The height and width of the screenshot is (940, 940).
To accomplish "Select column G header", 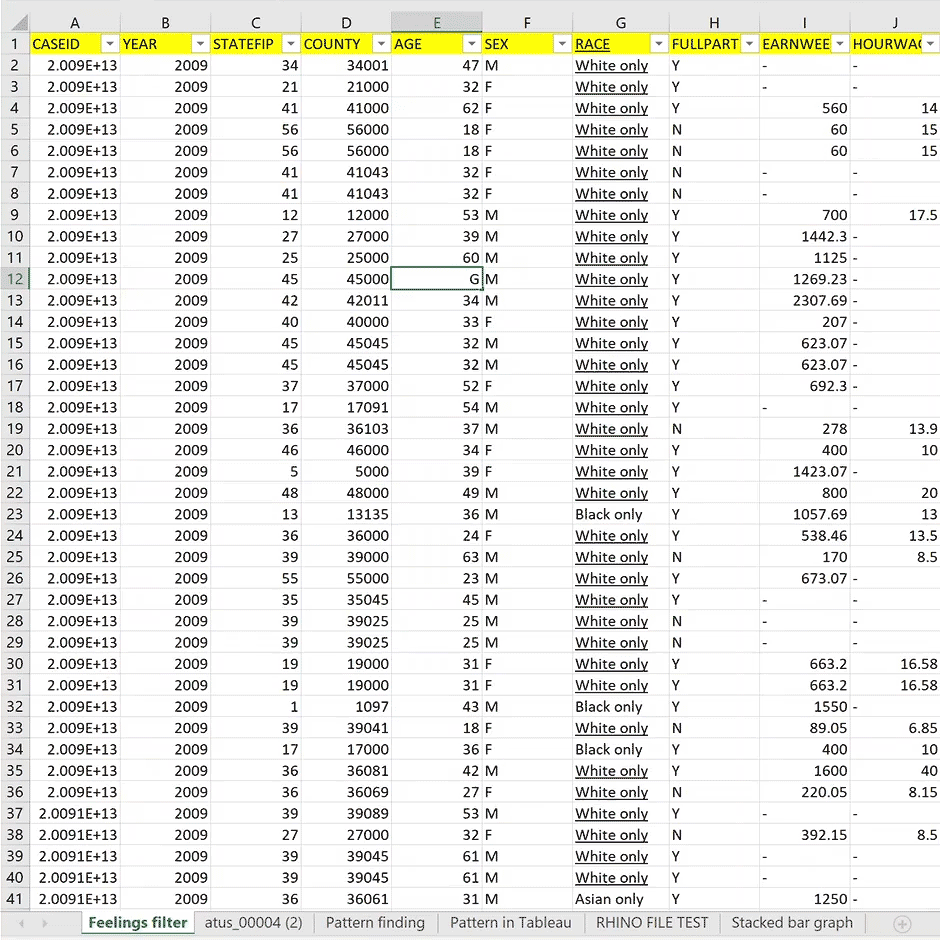I will coord(620,23).
